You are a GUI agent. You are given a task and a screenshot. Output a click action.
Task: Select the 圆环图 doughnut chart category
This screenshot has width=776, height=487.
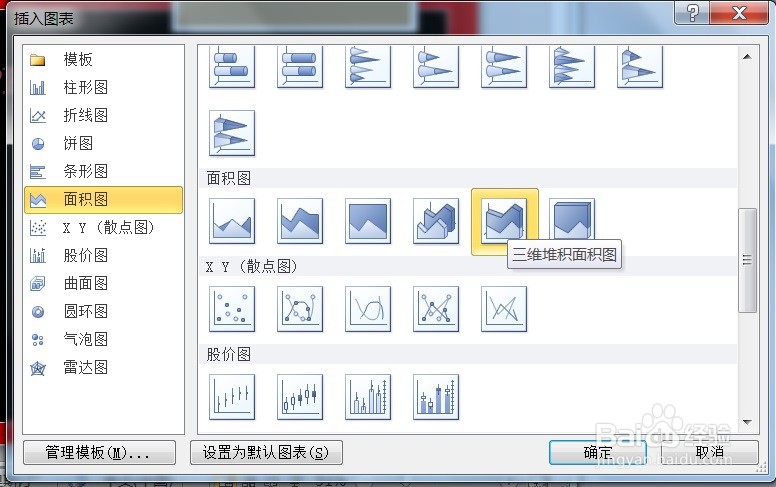[103, 311]
